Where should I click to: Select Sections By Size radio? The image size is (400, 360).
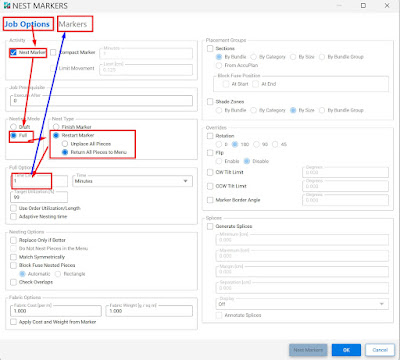click(x=293, y=57)
